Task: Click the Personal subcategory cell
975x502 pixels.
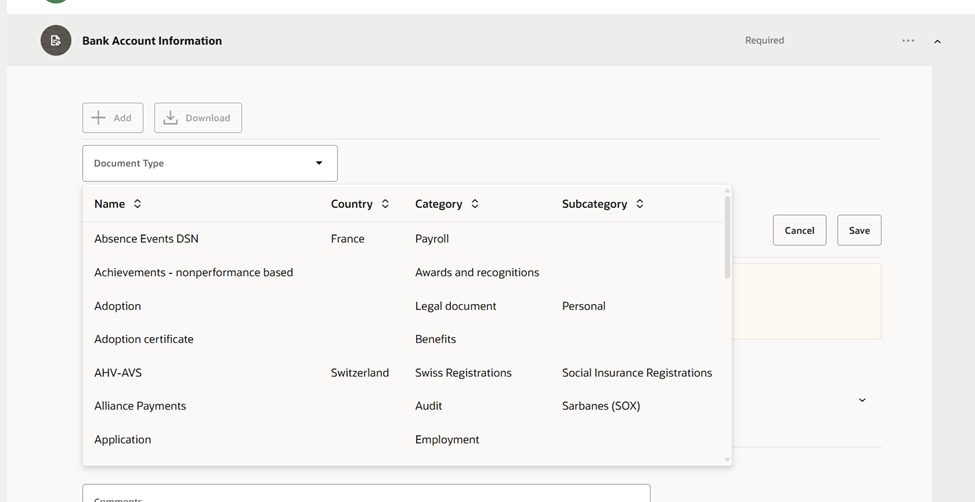Action: point(584,306)
